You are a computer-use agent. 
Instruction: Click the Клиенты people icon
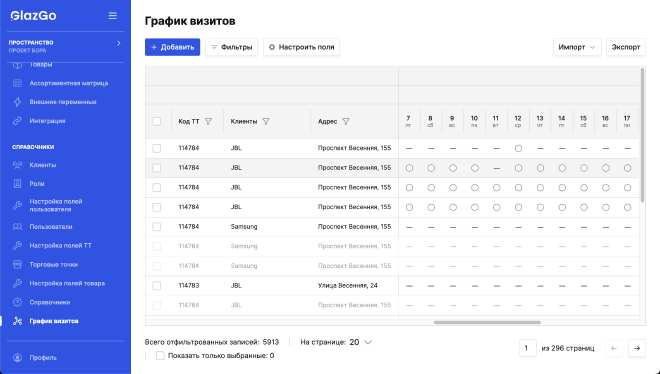click(x=17, y=165)
